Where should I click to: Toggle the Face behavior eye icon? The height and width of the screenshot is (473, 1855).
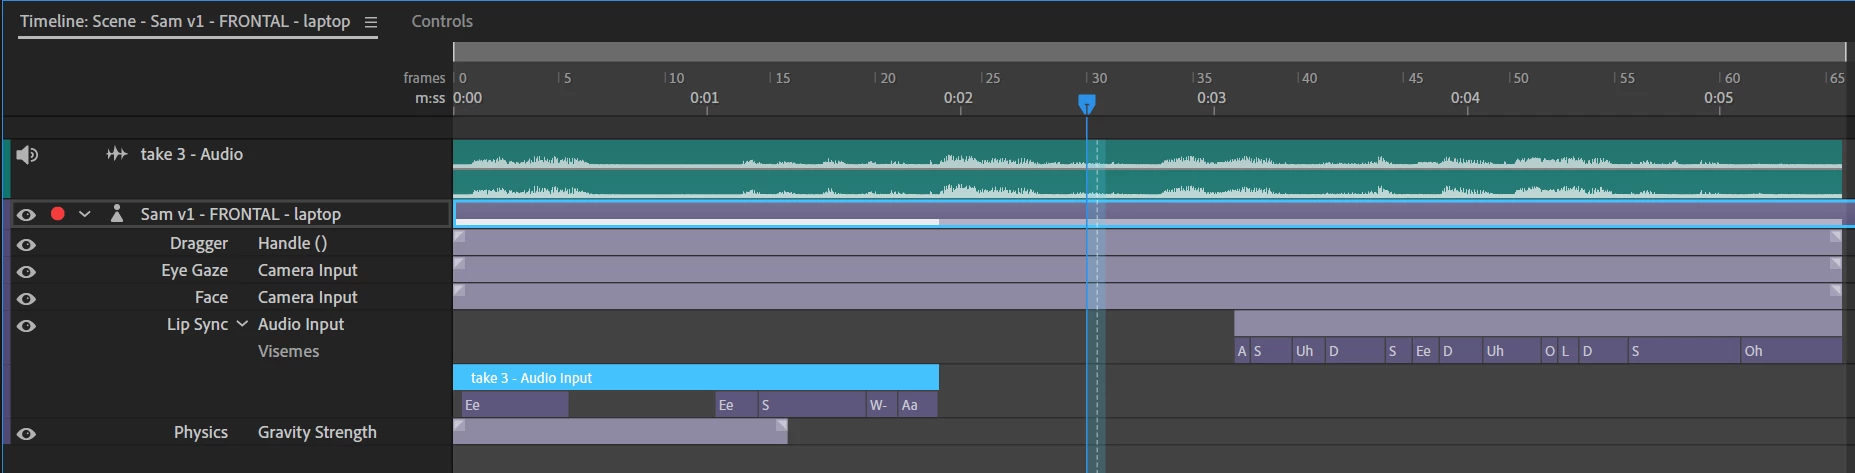[27, 298]
